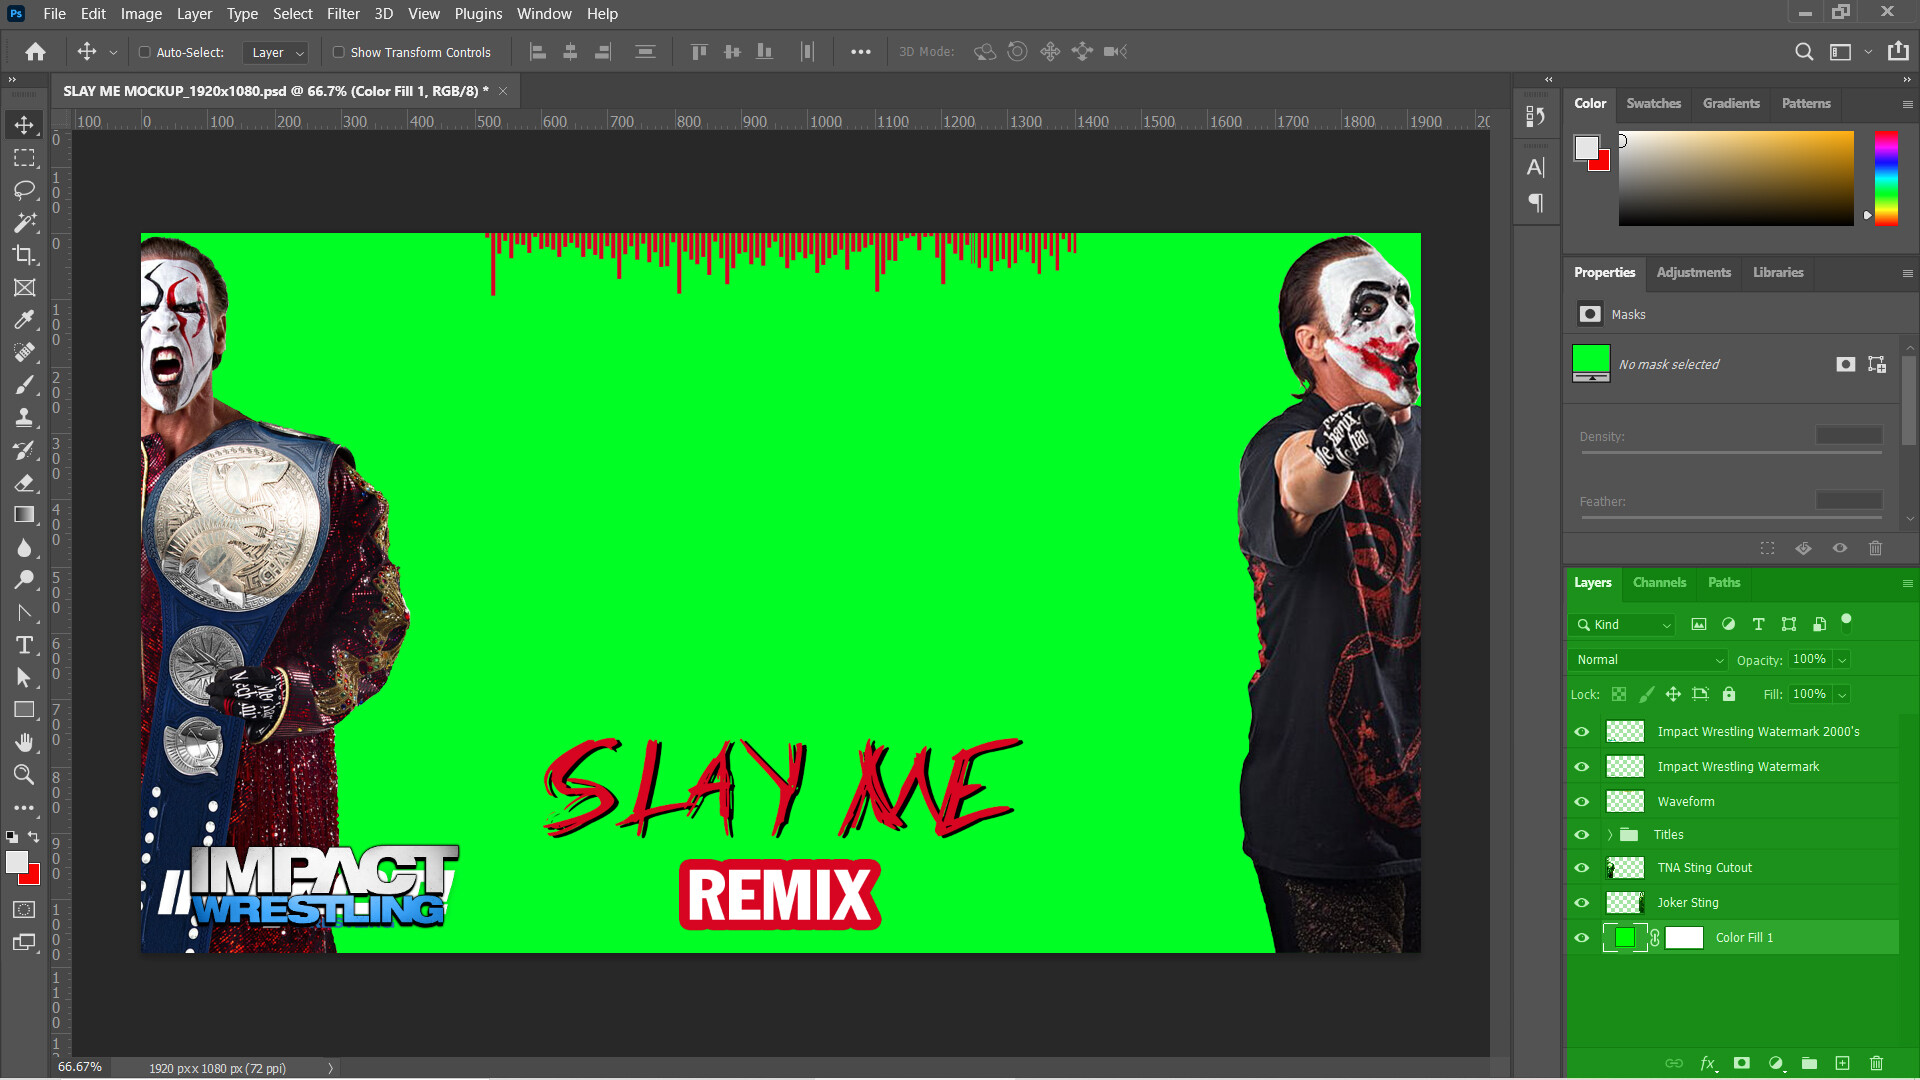Viewport: 1920px width, 1080px height.
Task: Select the Crop tool
Action: (24, 255)
